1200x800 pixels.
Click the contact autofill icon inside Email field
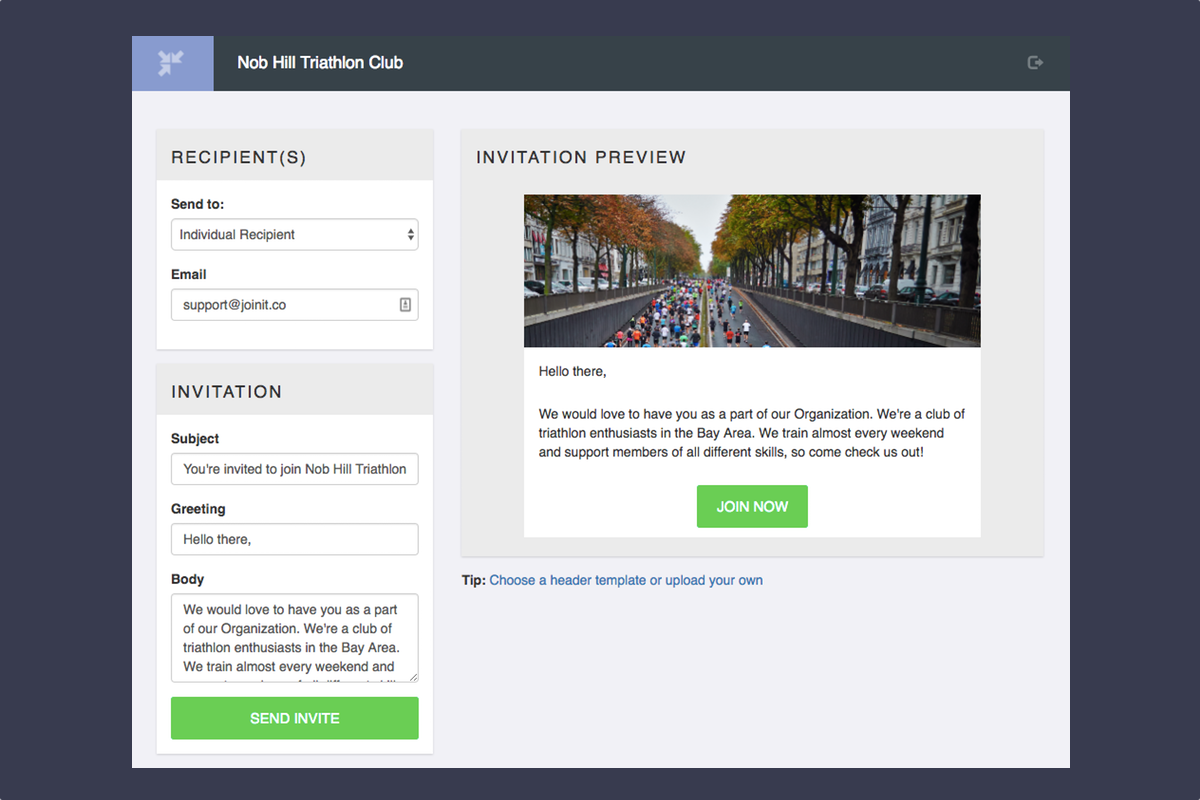(404, 304)
